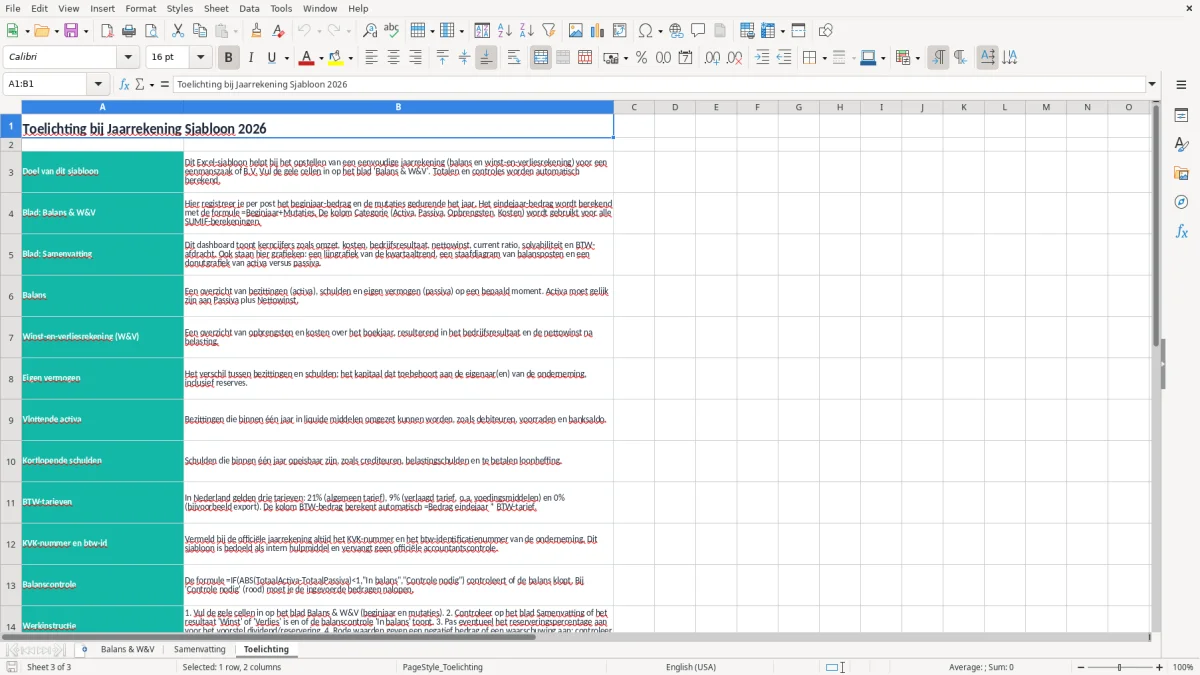Click the Add Decimal Place icon
This screenshot has width=1200, height=675.
(x=712, y=58)
